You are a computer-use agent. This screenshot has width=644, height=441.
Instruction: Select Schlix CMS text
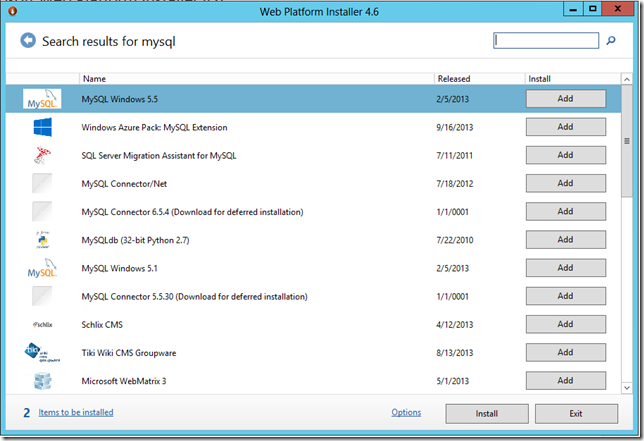(102, 325)
